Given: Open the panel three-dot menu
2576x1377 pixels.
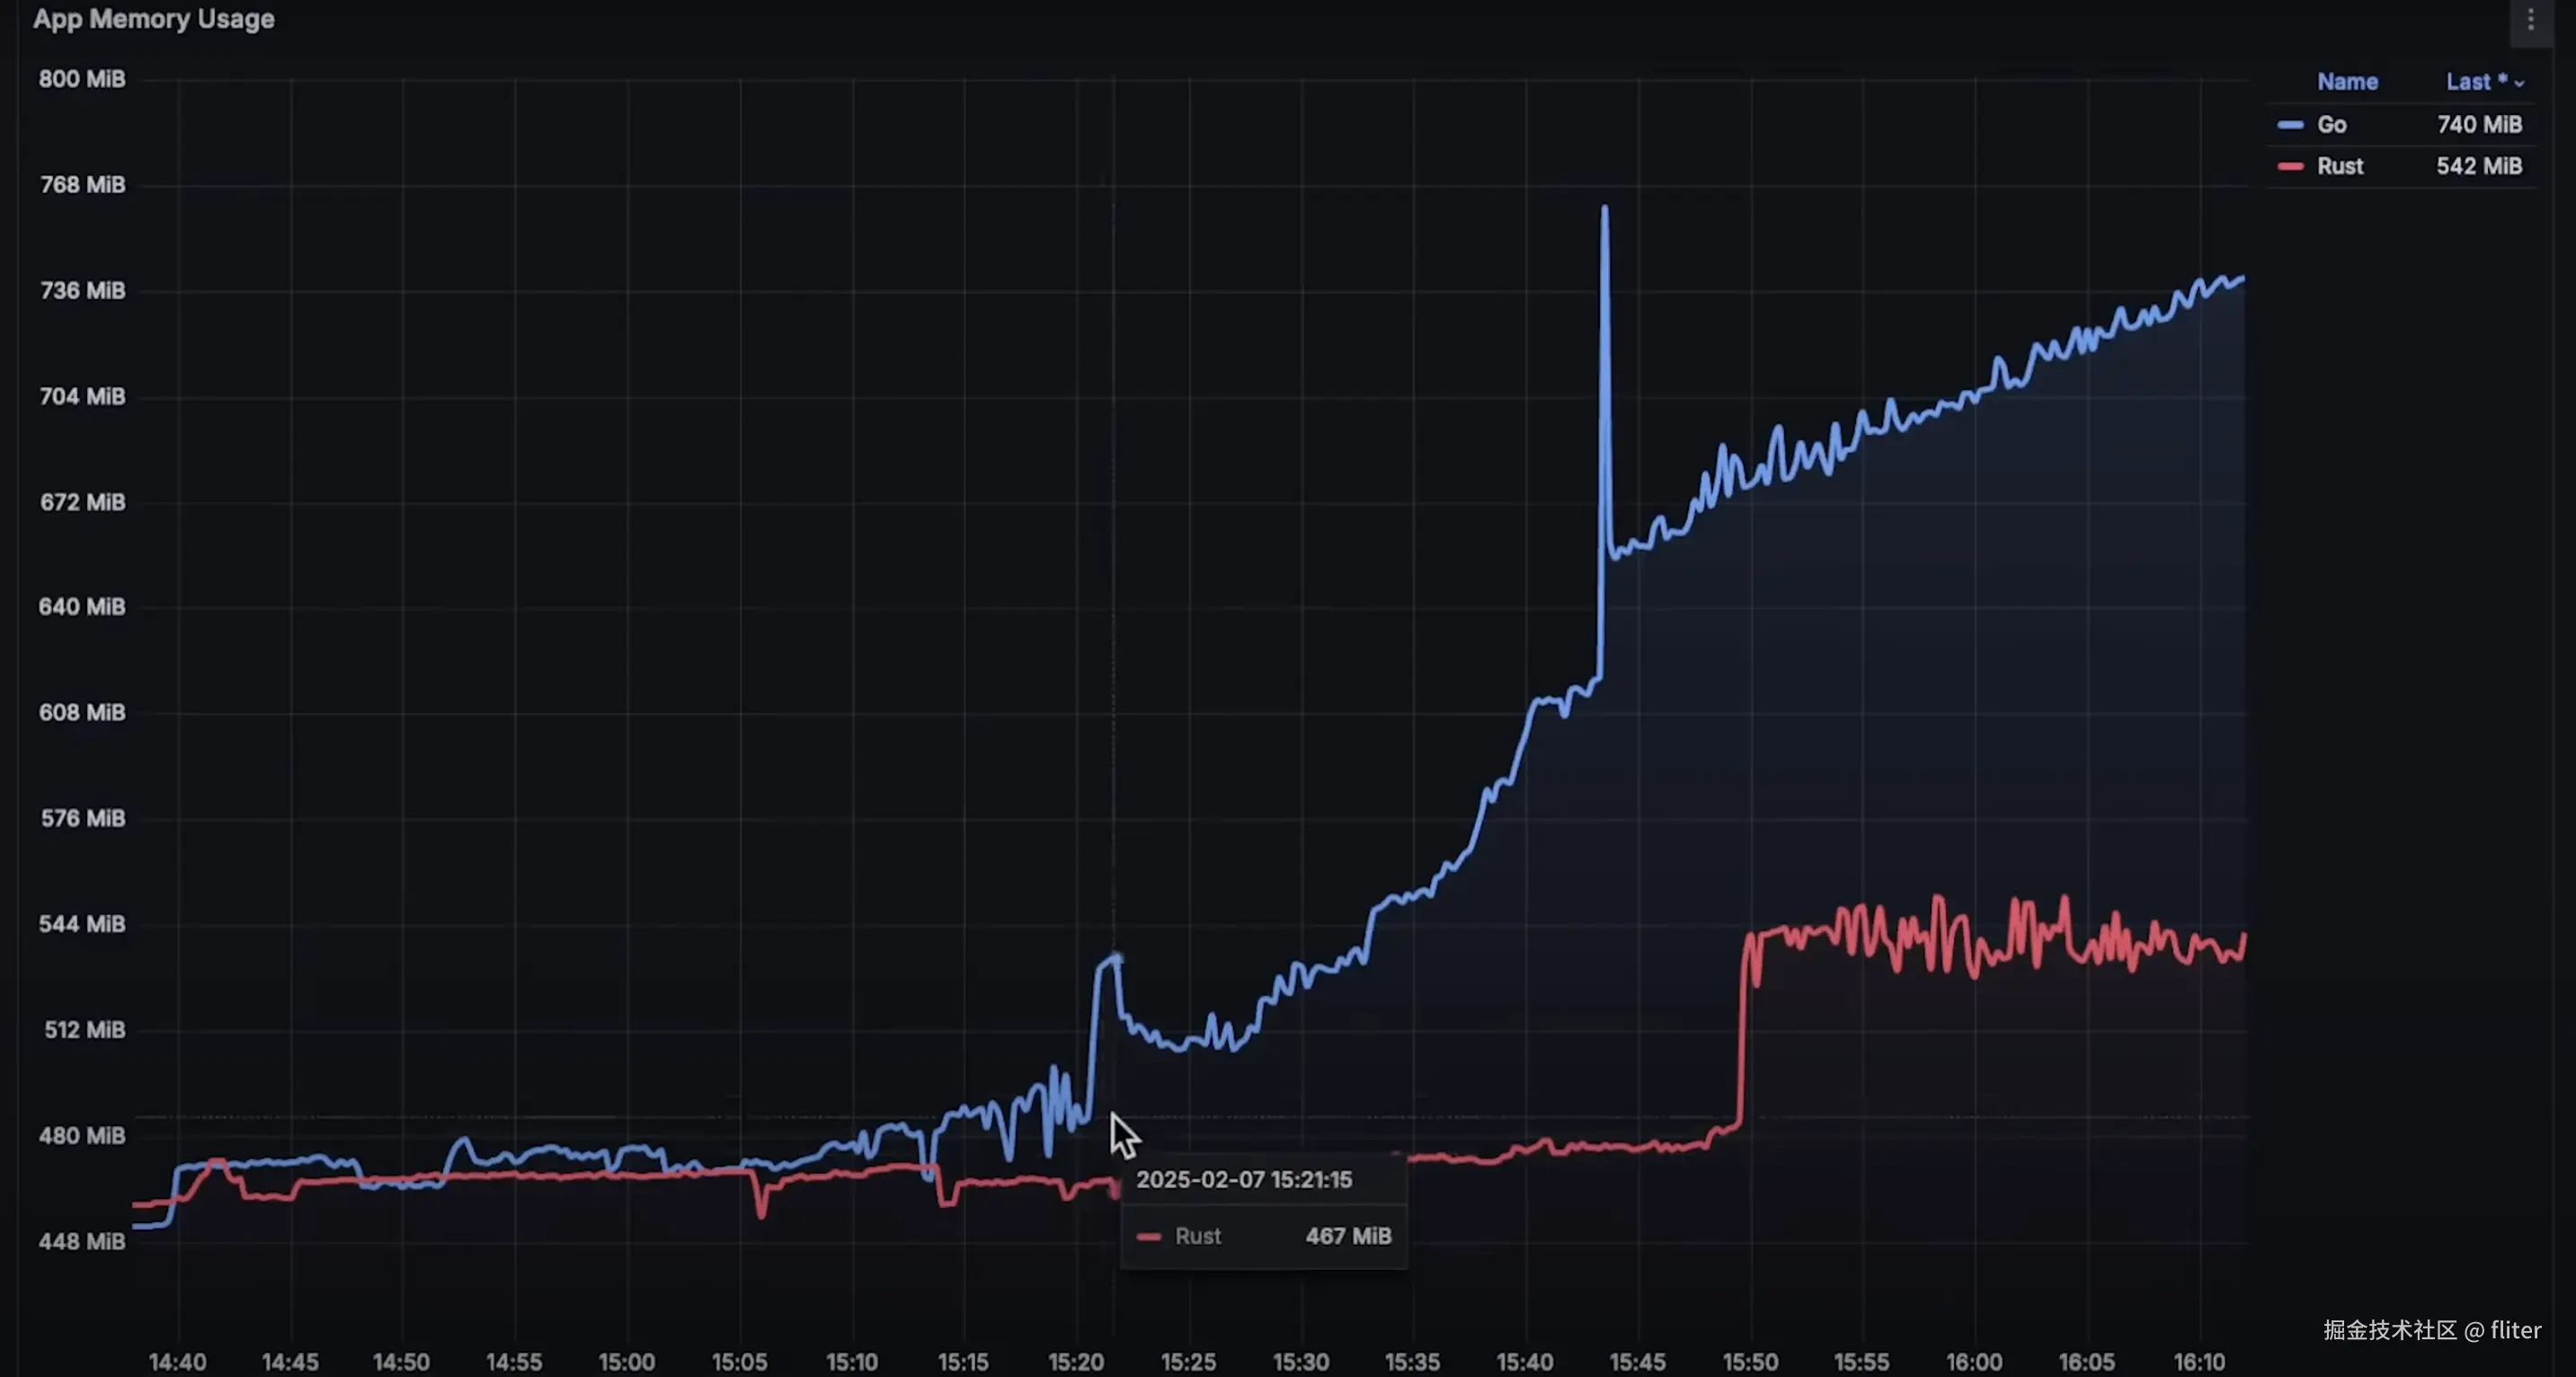Looking at the screenshot, I should (x=2531, y=19).
